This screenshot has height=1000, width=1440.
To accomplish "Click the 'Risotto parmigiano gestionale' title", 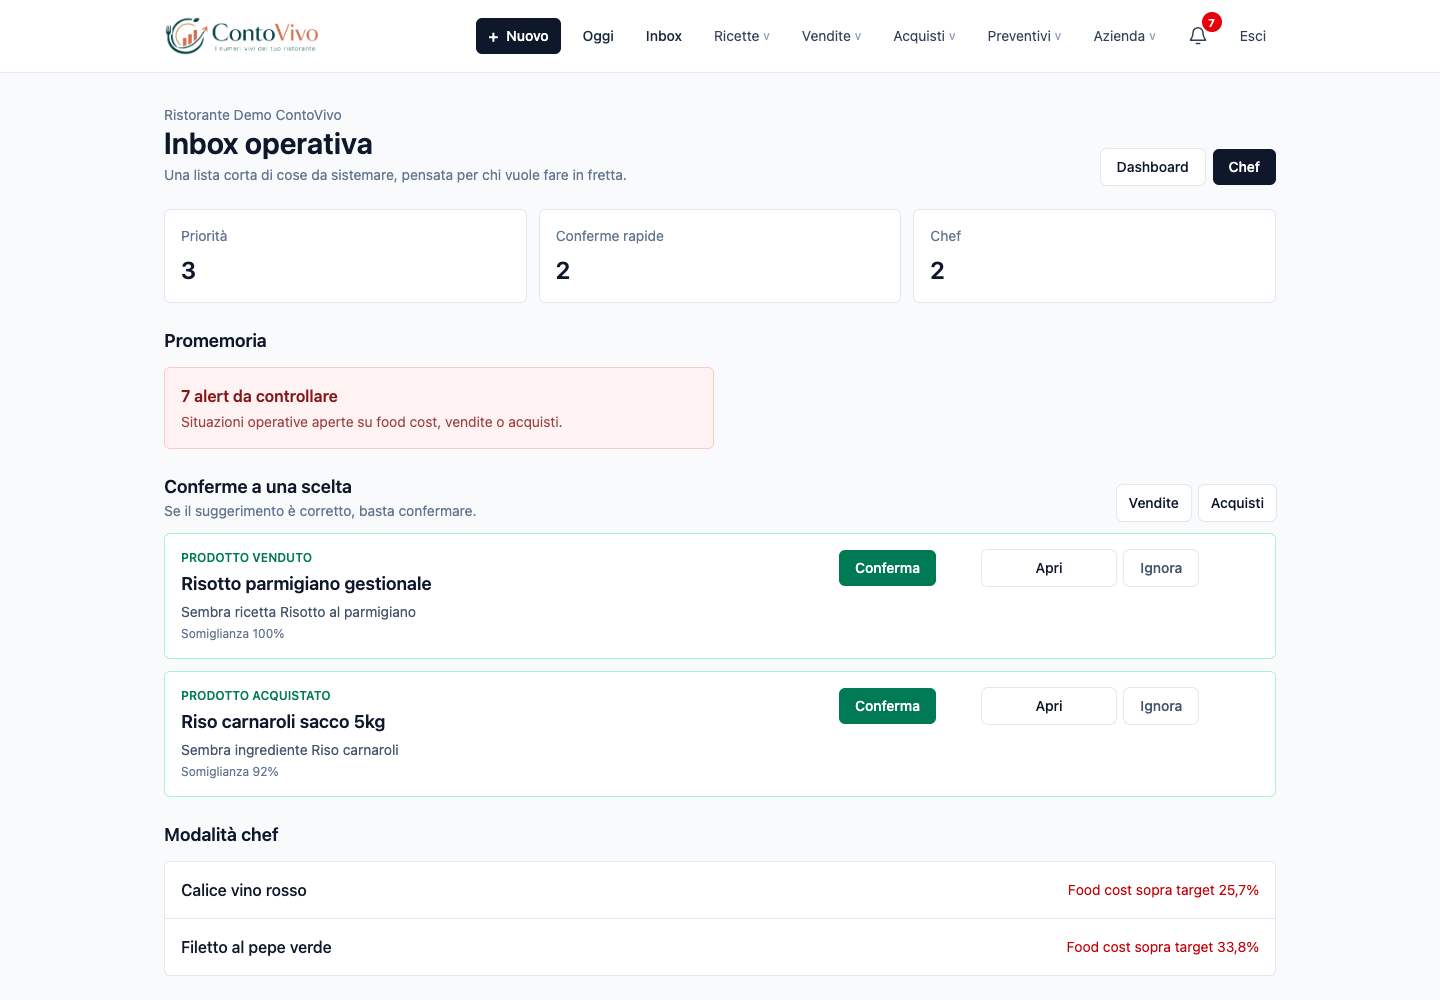I will click(306, 584).
